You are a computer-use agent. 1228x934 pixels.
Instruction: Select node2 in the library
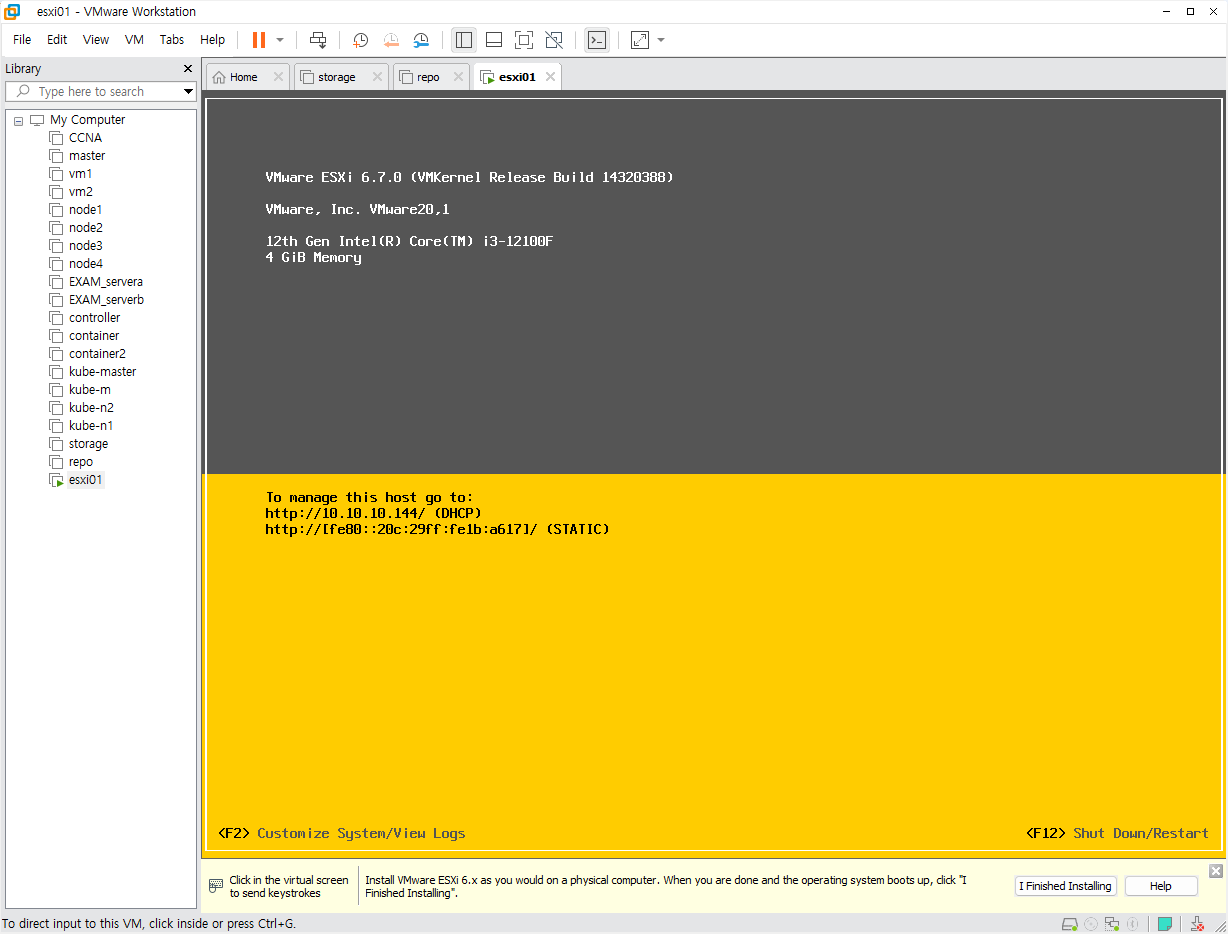click(85, 228)
